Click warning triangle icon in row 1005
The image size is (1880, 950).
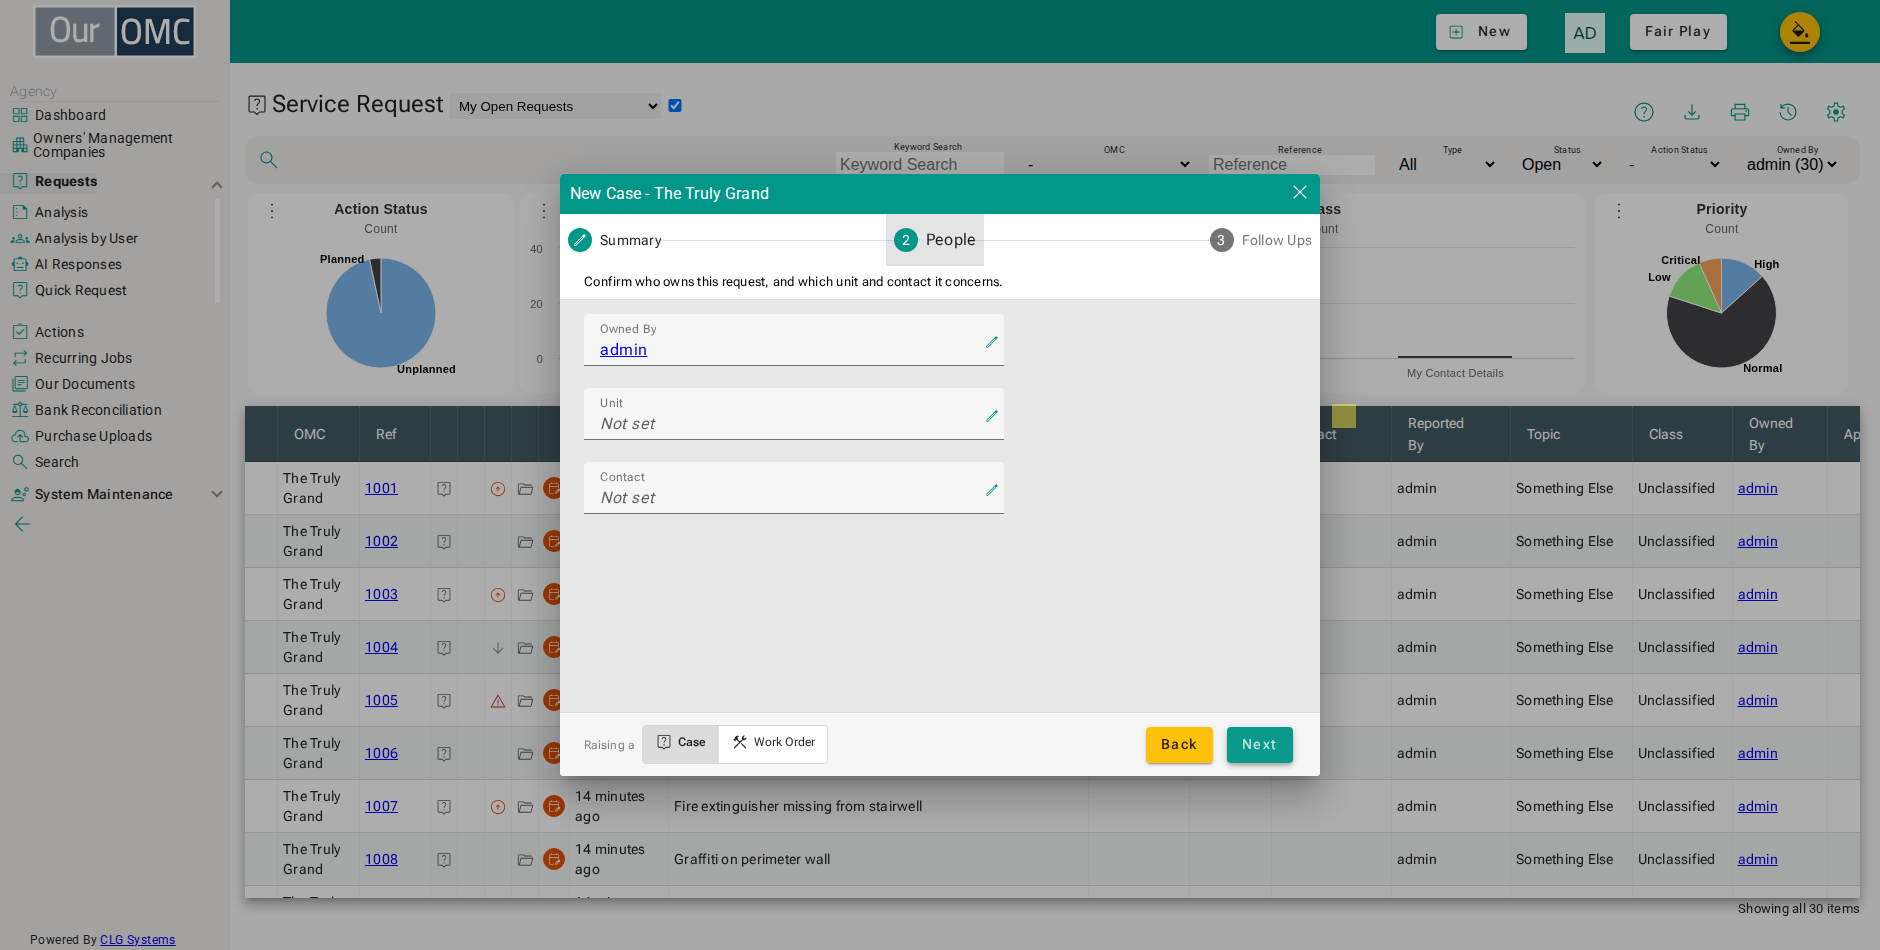(498, 701)
